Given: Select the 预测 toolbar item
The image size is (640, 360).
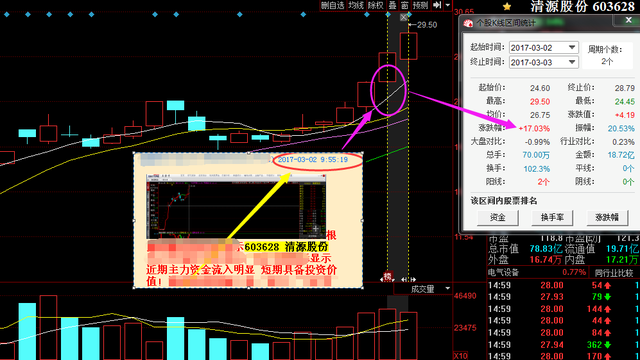Looking at the screenshot, I should tap(420, 5).
